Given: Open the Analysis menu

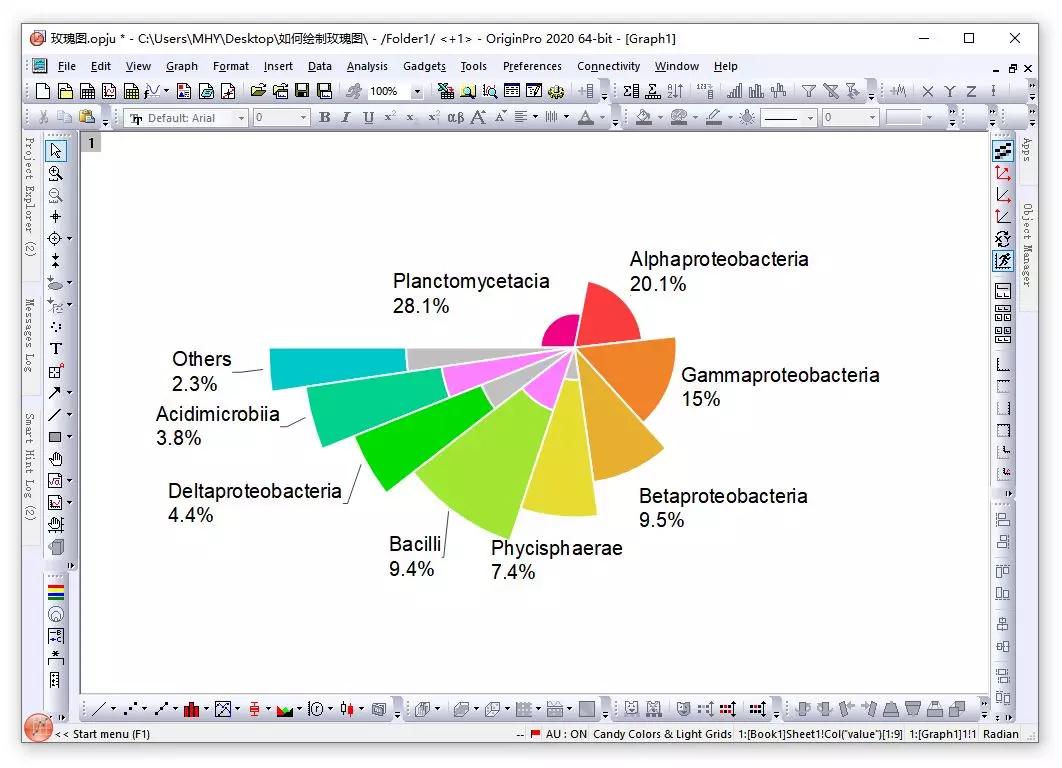Looking at the screenshot, I should (x=367, y=66).
